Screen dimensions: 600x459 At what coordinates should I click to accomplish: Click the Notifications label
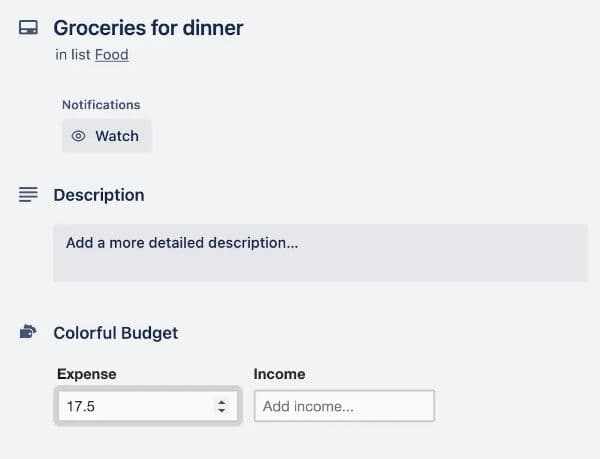coord(101,104)
